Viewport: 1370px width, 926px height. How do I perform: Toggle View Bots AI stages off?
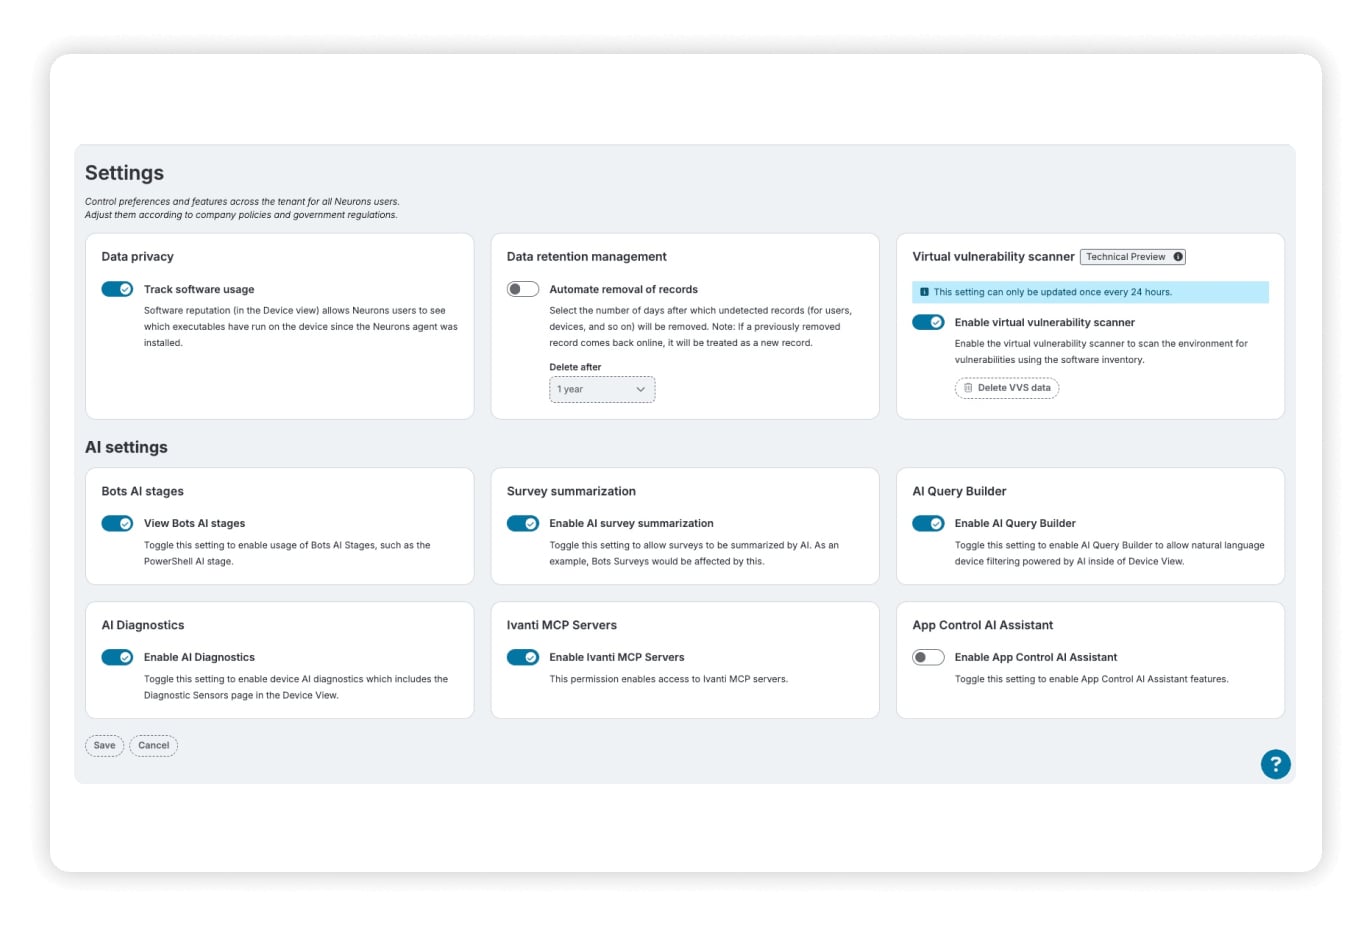click(x=117, y=523)
